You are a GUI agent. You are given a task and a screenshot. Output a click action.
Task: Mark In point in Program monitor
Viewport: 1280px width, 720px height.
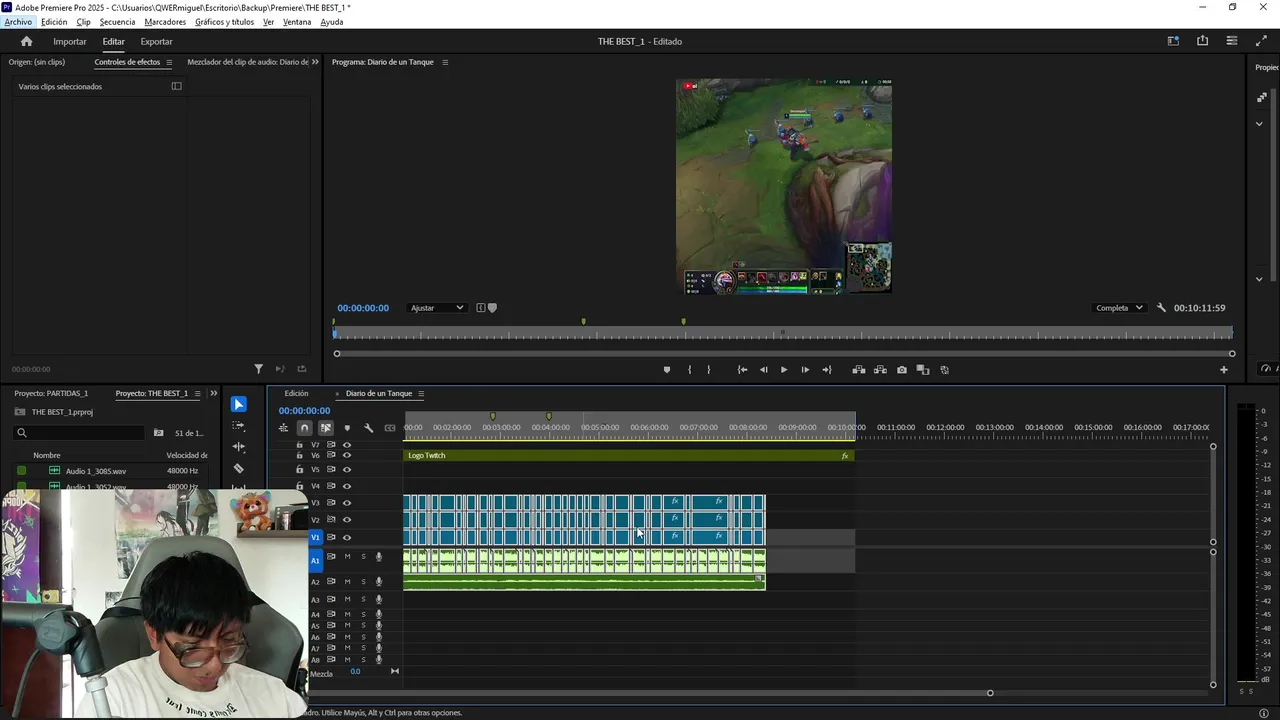pos(689,370)
